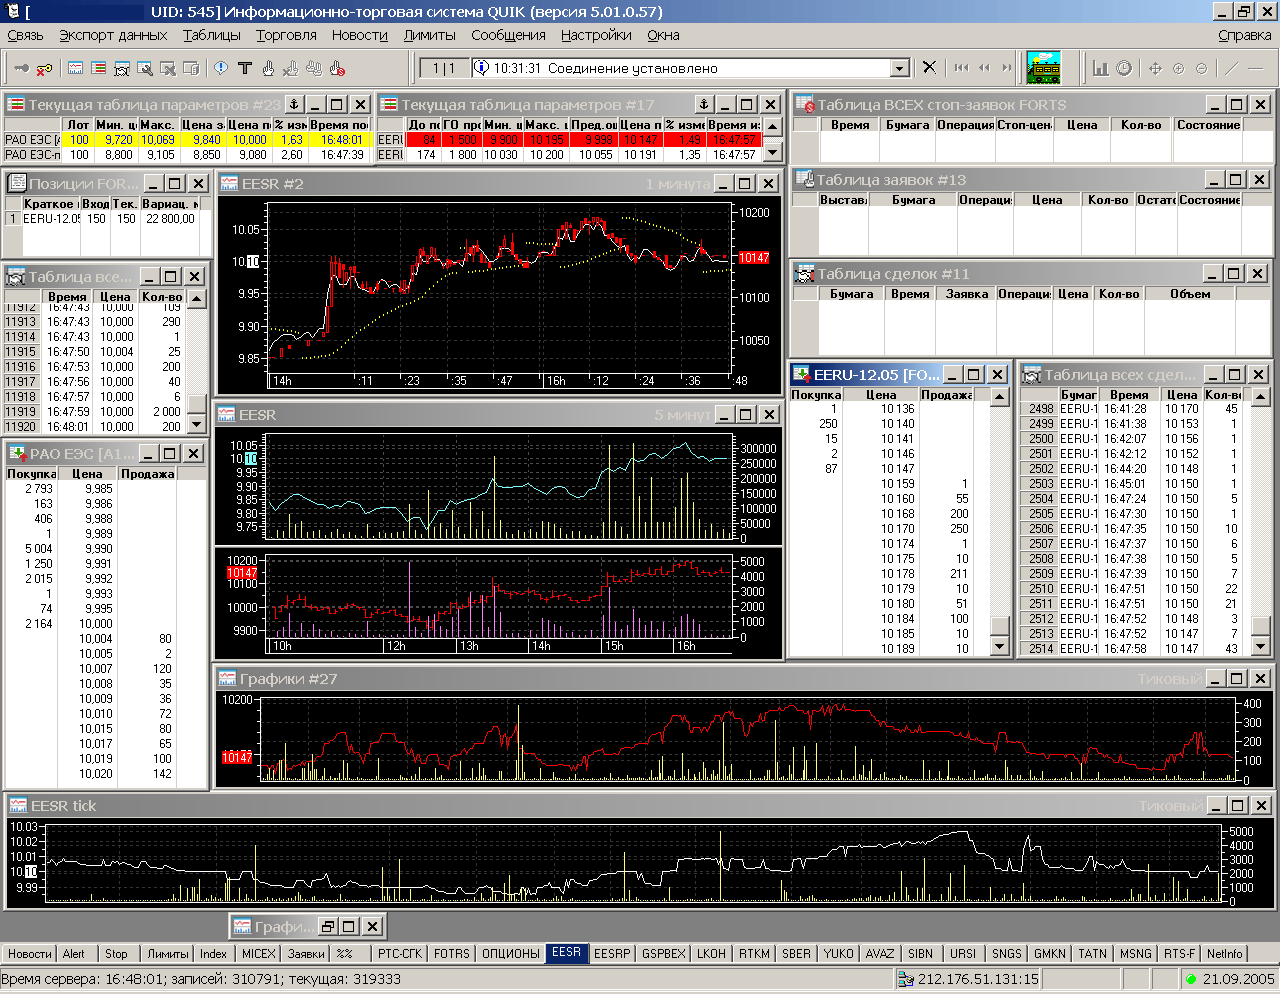Click scroll thumb in all deals table
Viewport: 1280px width, 994px height.
[x=1261, y=626]
